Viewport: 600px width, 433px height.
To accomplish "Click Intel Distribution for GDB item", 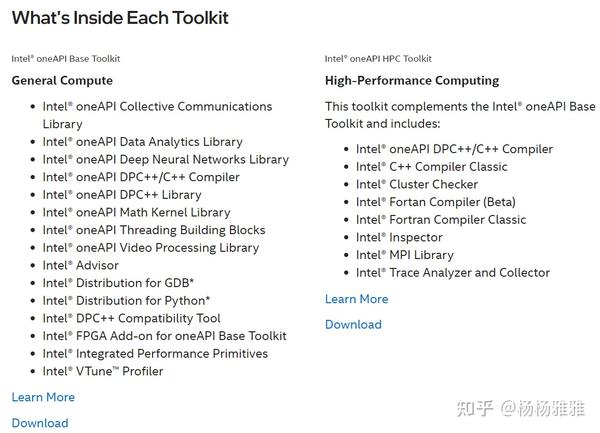I will [x=118, y=283].
